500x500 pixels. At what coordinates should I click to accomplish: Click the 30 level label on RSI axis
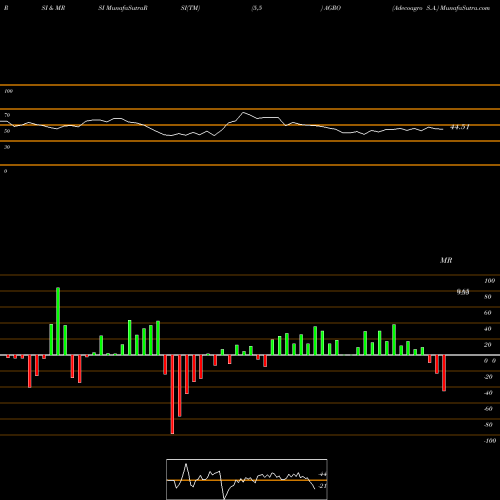[7, 147]
